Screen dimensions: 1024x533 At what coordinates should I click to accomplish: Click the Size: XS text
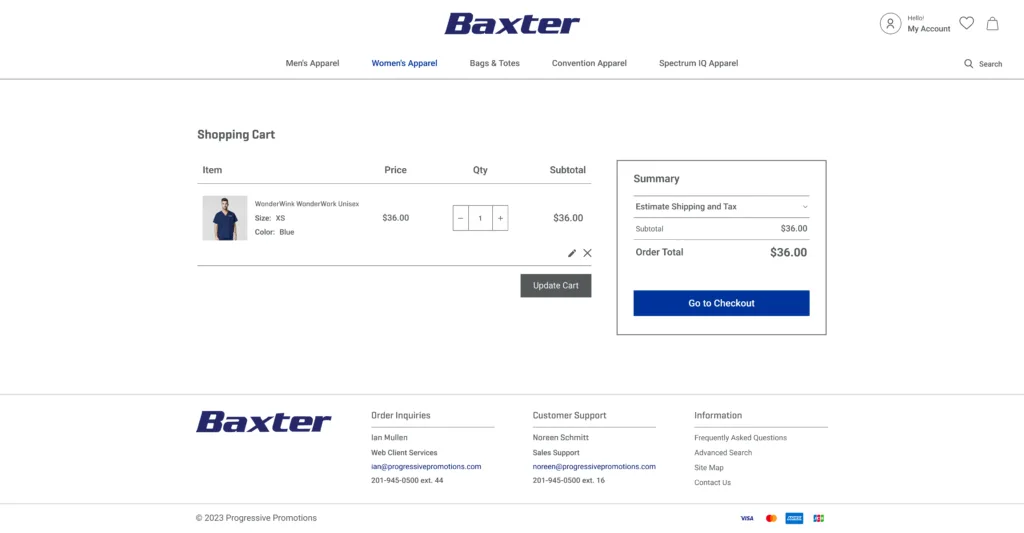[270, 218]
